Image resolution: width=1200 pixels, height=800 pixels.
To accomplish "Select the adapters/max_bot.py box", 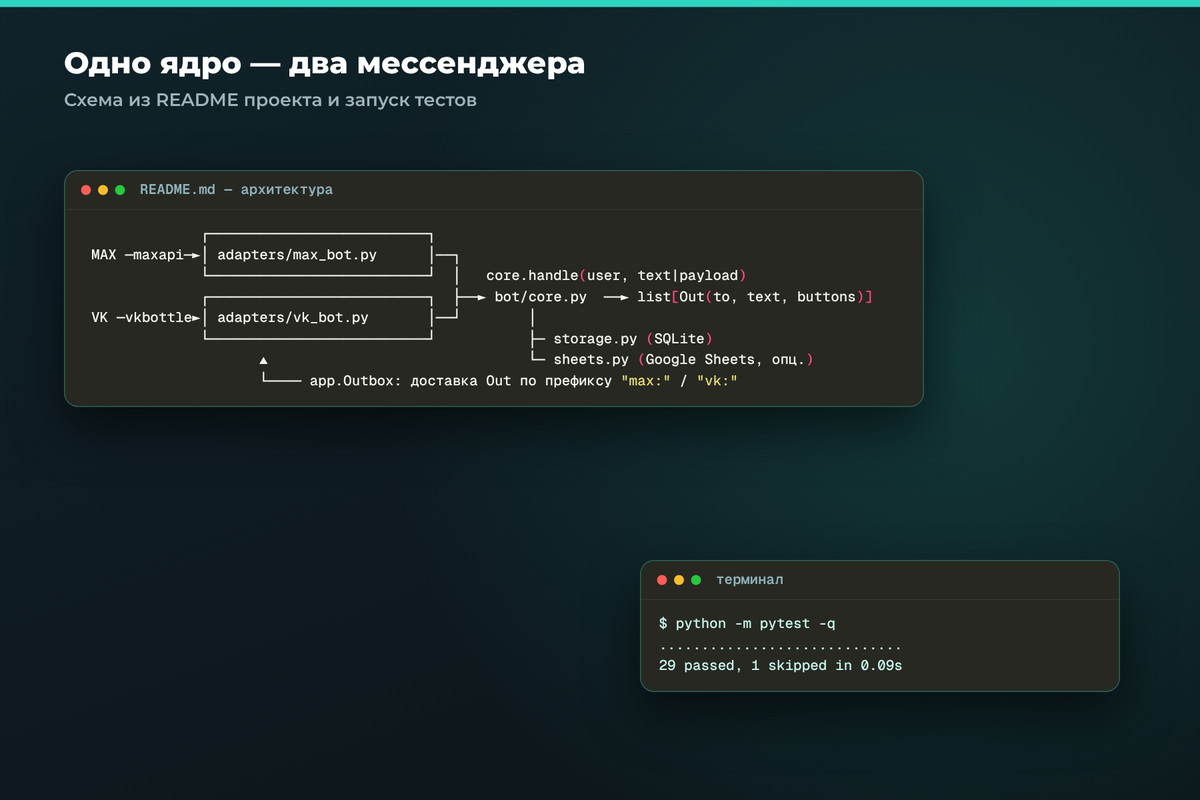I will [x=318, y=255].
